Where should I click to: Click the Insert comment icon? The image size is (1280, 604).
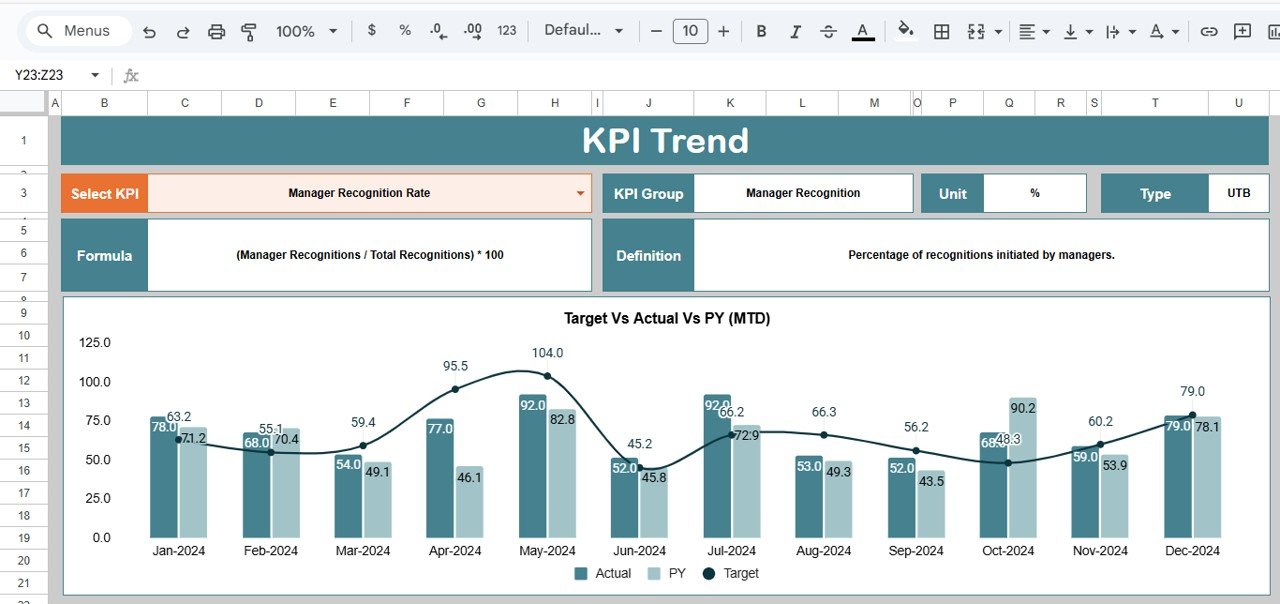point(1242,32)
